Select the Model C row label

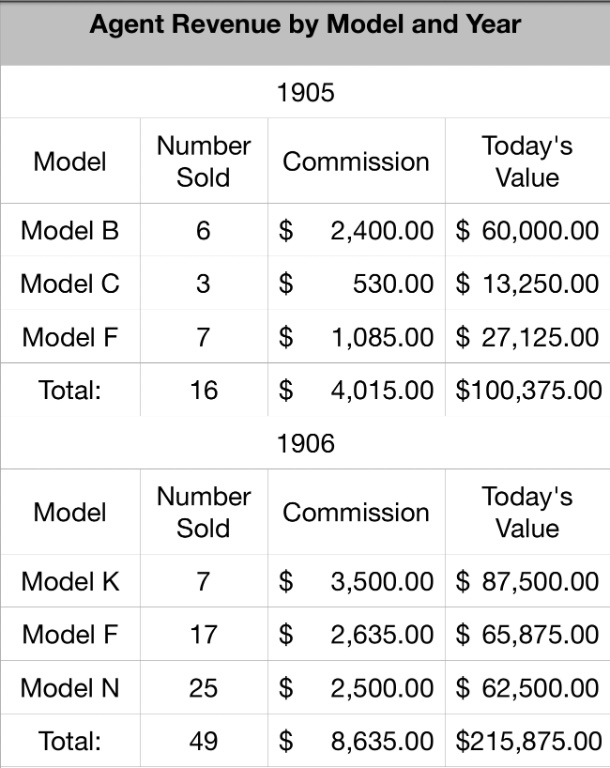click(70, 284)
